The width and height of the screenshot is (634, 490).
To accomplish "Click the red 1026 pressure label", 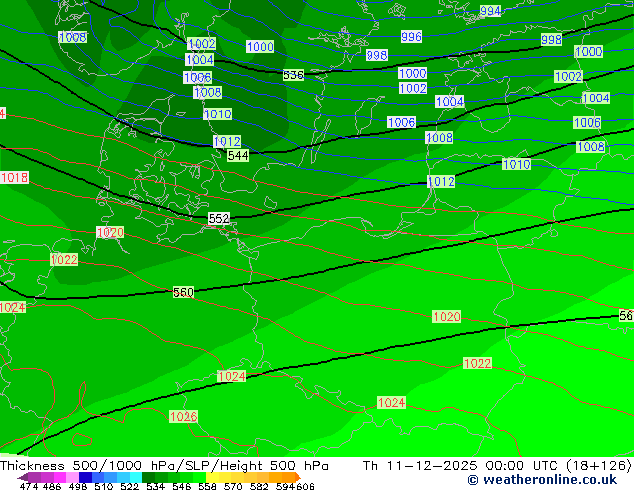I will coord(183,416).
